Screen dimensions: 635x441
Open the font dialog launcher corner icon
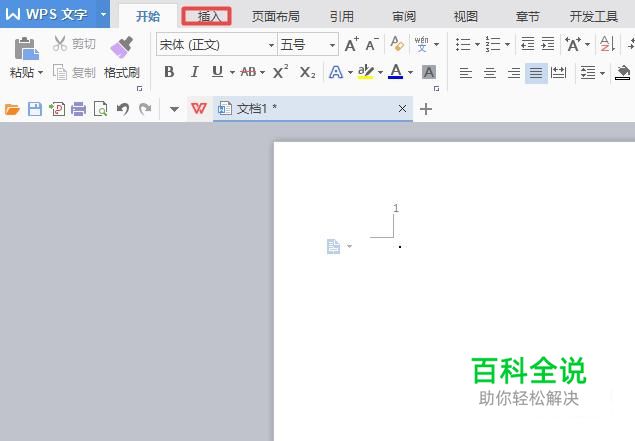(436, 88)
